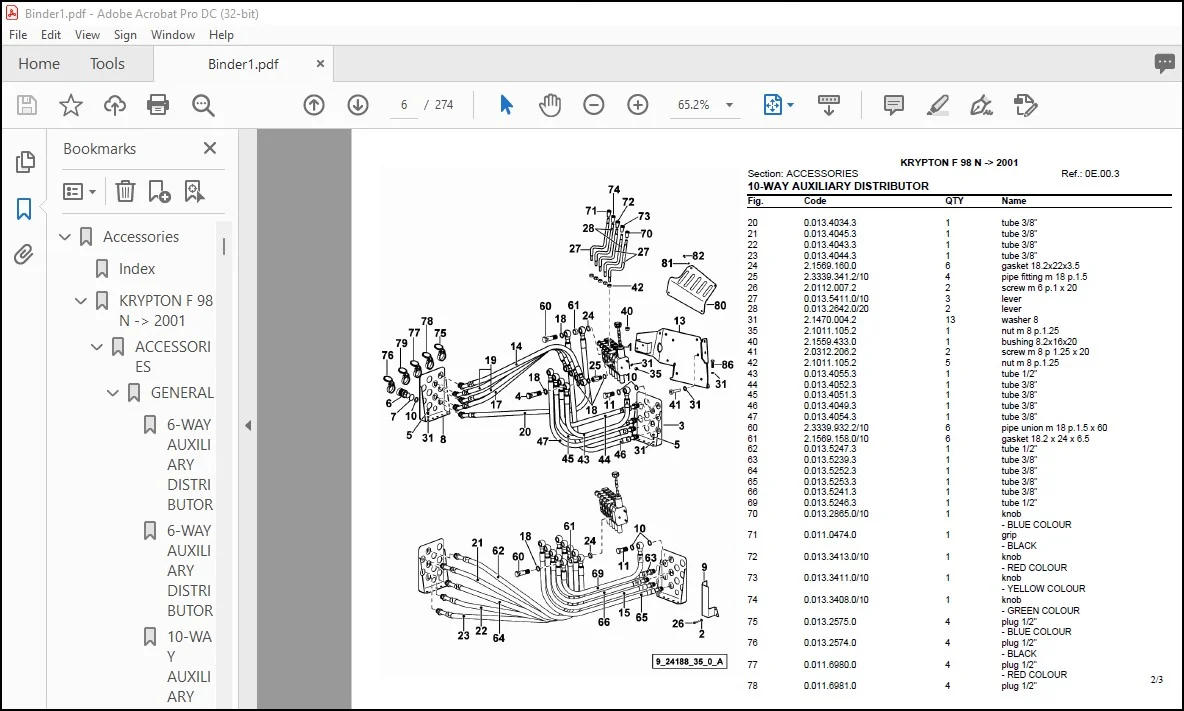Open the sign document tool

981,105
